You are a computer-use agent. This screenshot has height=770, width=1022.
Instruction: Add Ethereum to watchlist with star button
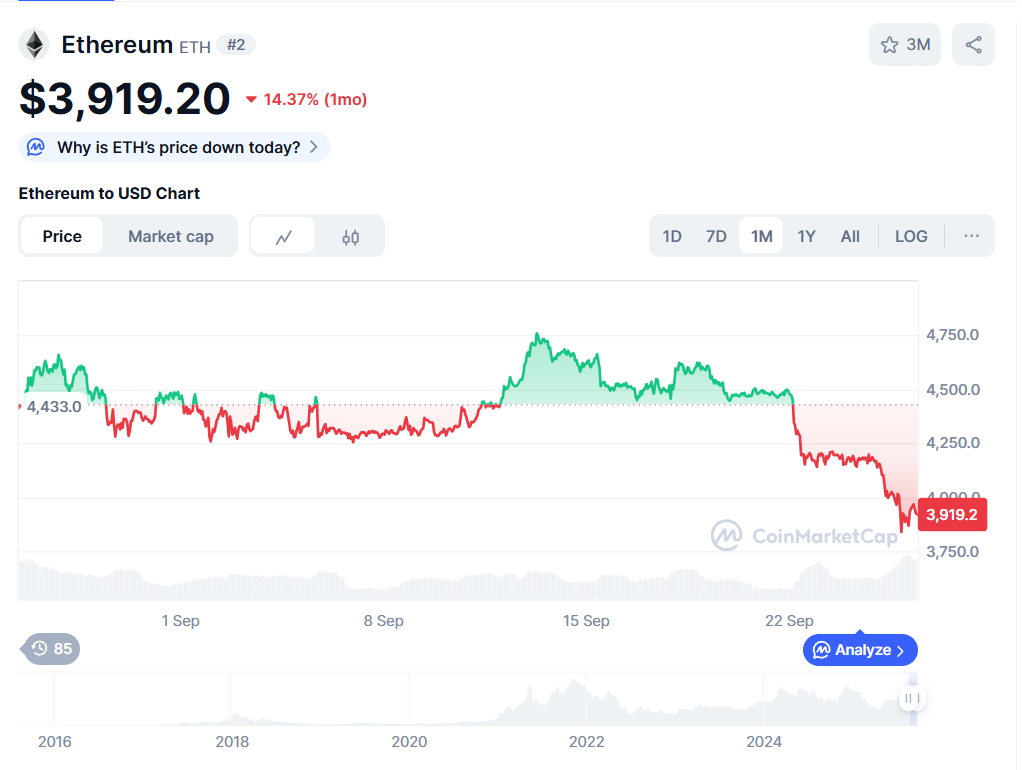904,45
